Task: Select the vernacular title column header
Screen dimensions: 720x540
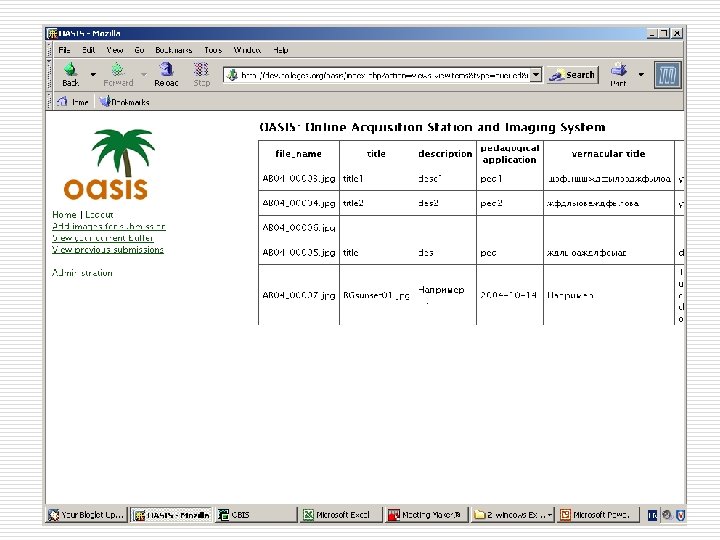Action: pos(608,154)
